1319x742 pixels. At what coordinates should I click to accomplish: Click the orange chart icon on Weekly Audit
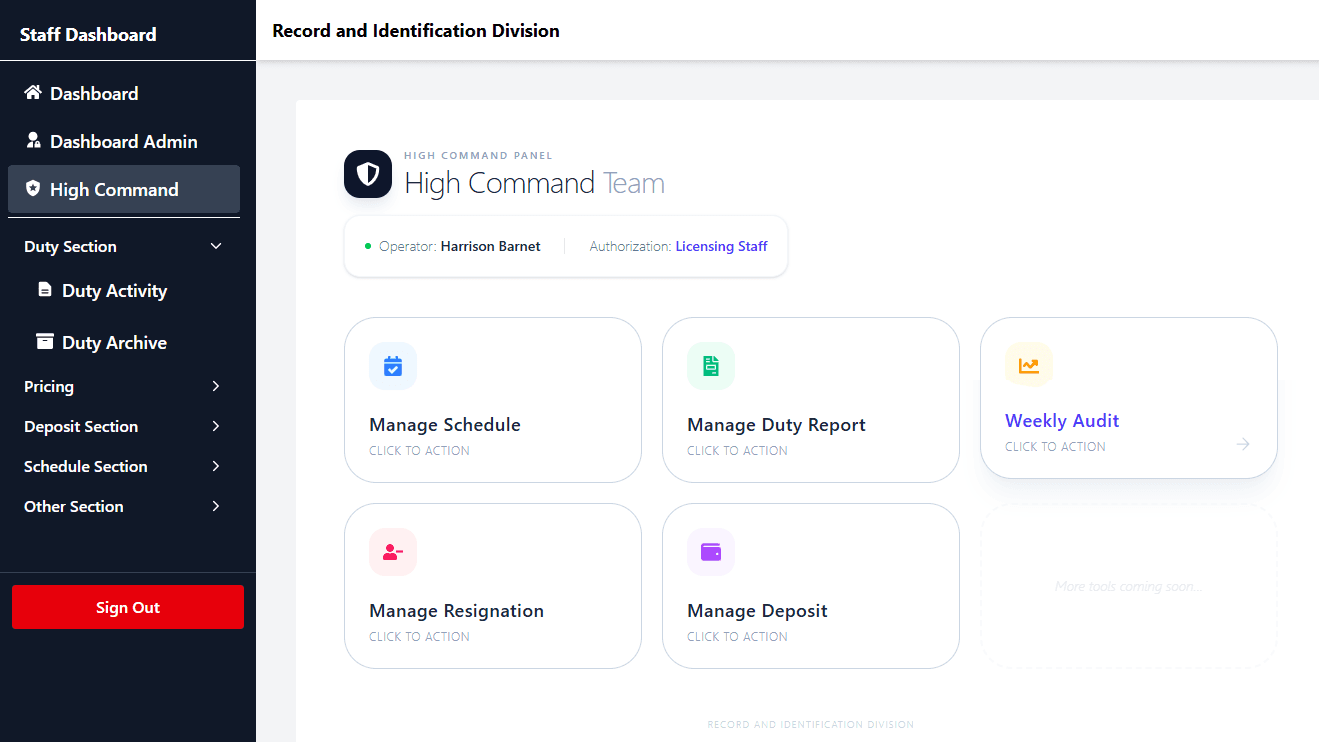[1029, 366]
